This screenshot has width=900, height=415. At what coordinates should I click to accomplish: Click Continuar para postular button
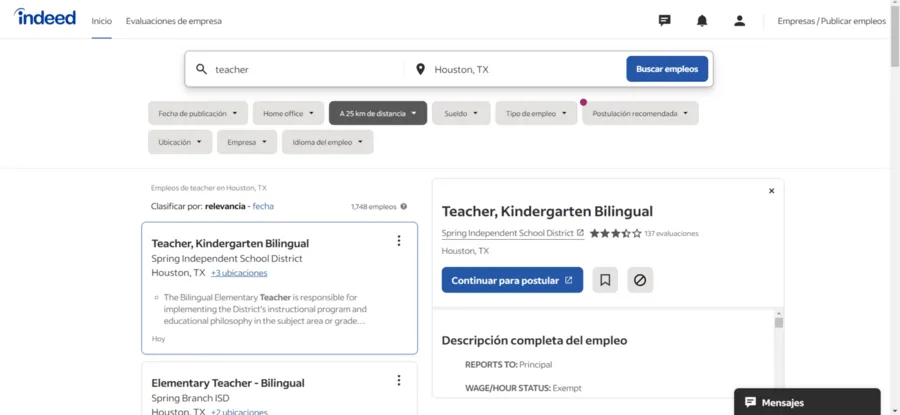(512, 280)
